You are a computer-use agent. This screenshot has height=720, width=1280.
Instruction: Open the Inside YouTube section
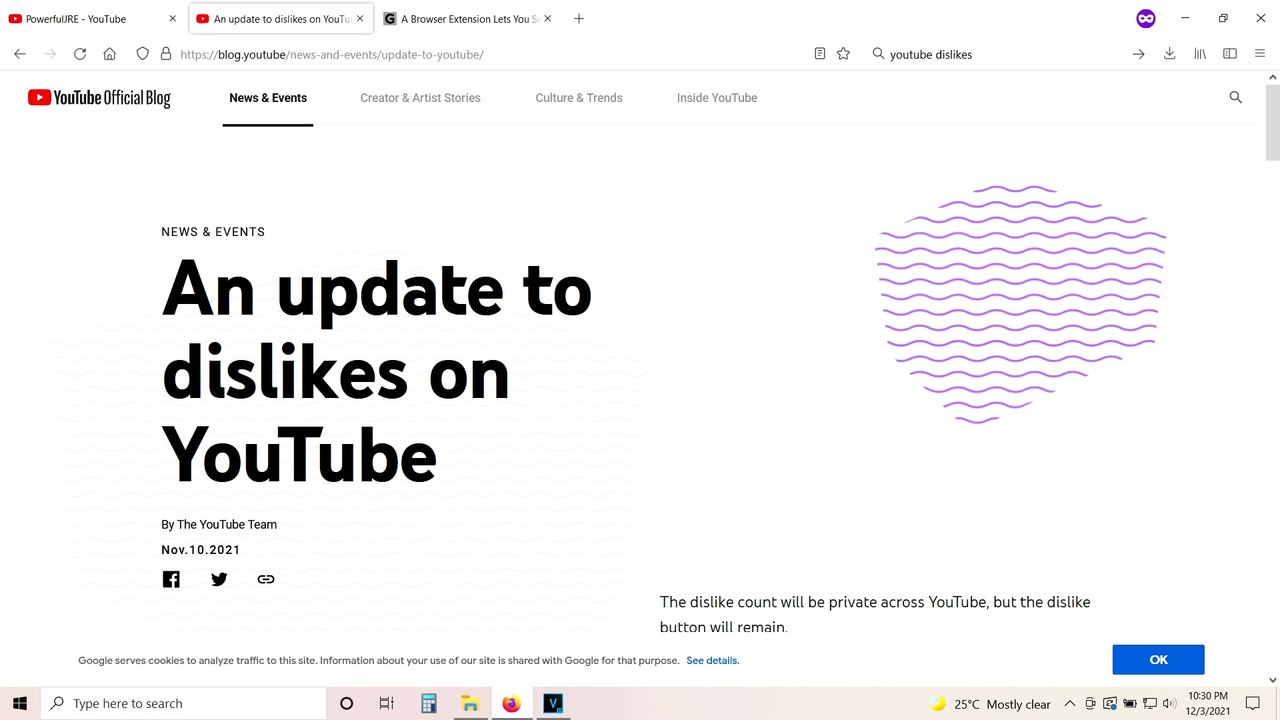[x=717, y=98]
